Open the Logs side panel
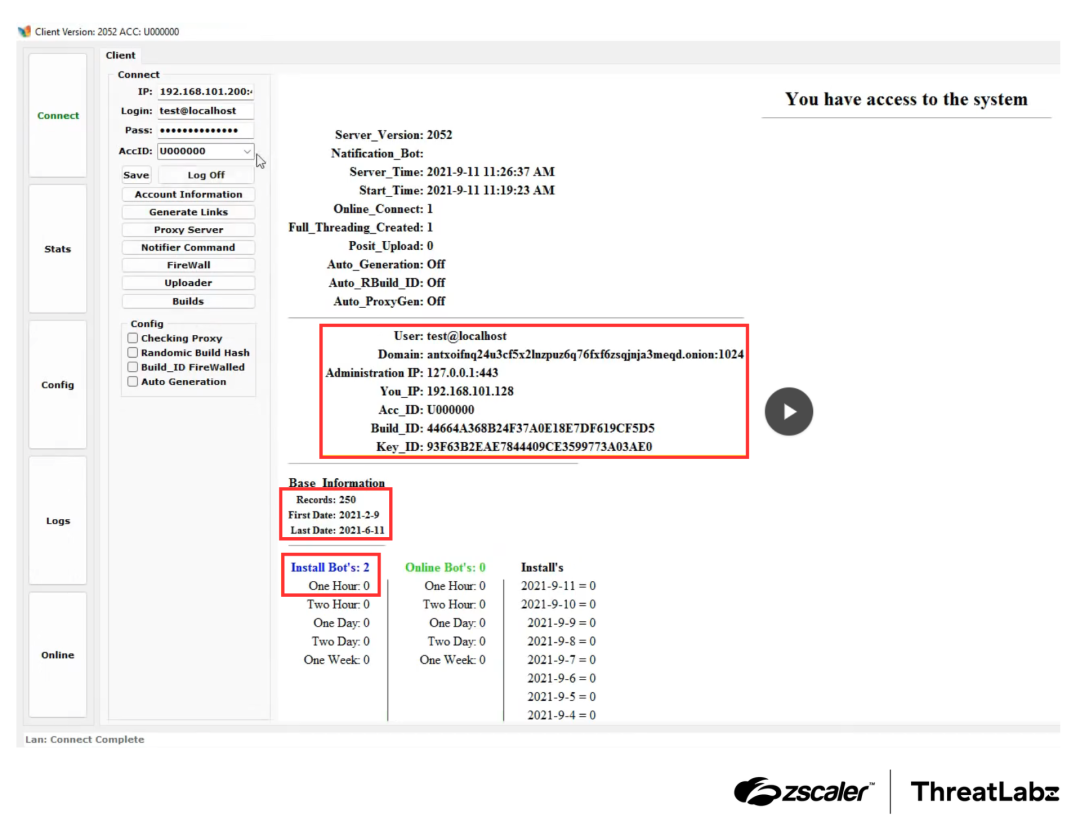The height and width of the screenshot is (831, 1080). coord(58,521)
